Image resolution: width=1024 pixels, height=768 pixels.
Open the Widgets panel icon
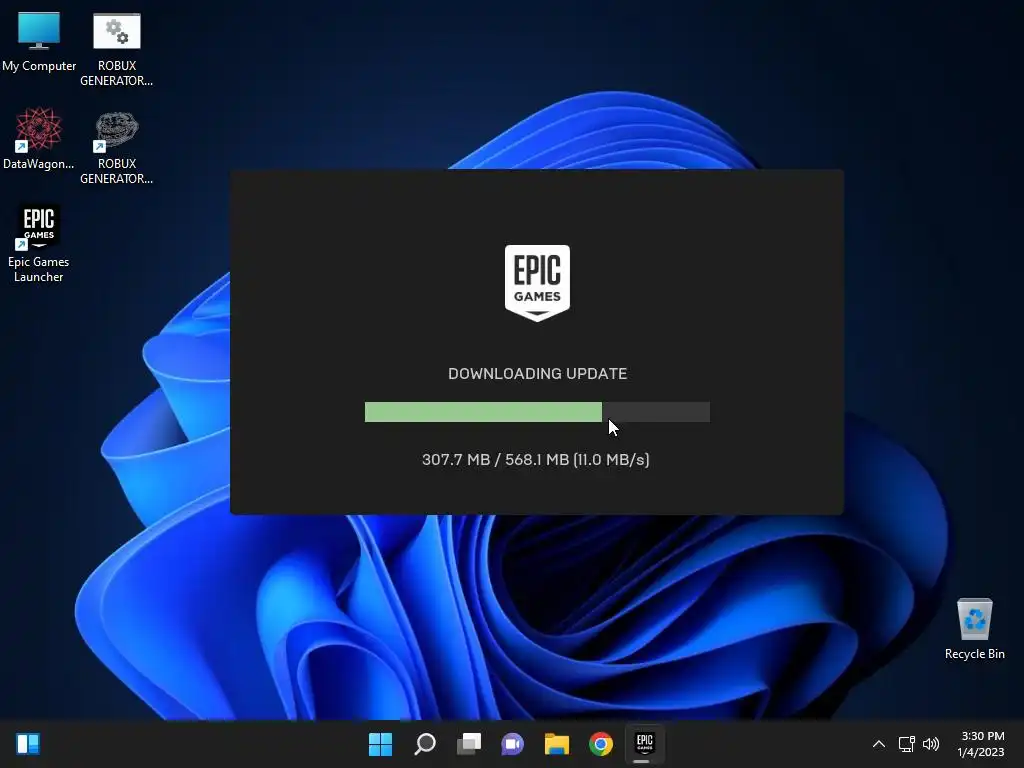(x=28, y=744)
